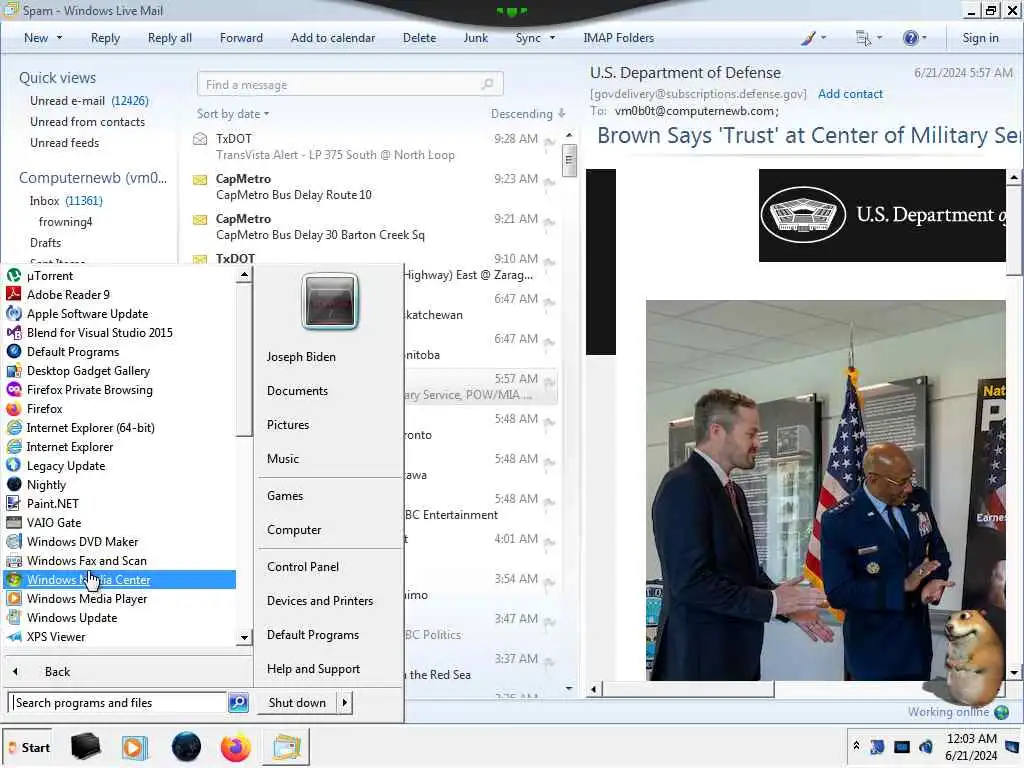
Task: Open the Shut down options arrow
Action: click(344, 703)
